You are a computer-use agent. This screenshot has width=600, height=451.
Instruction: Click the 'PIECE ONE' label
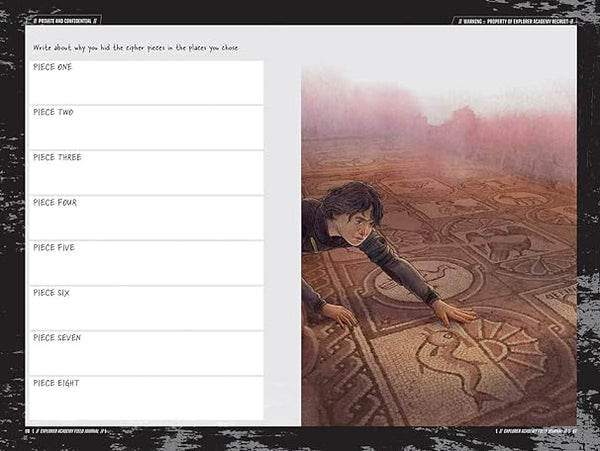[52, 67]
